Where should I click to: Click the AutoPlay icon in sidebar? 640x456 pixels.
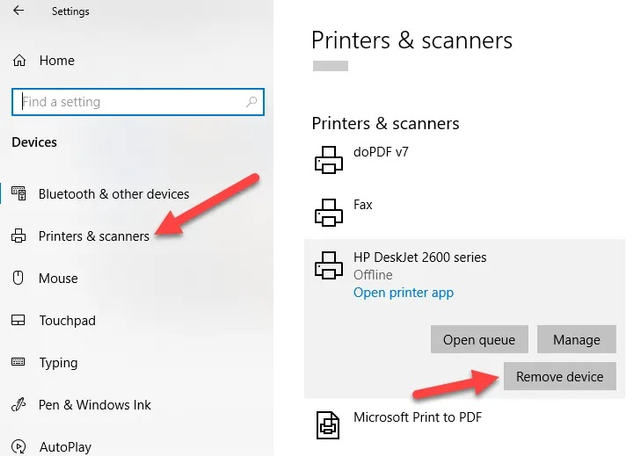[x=19, y=447]
